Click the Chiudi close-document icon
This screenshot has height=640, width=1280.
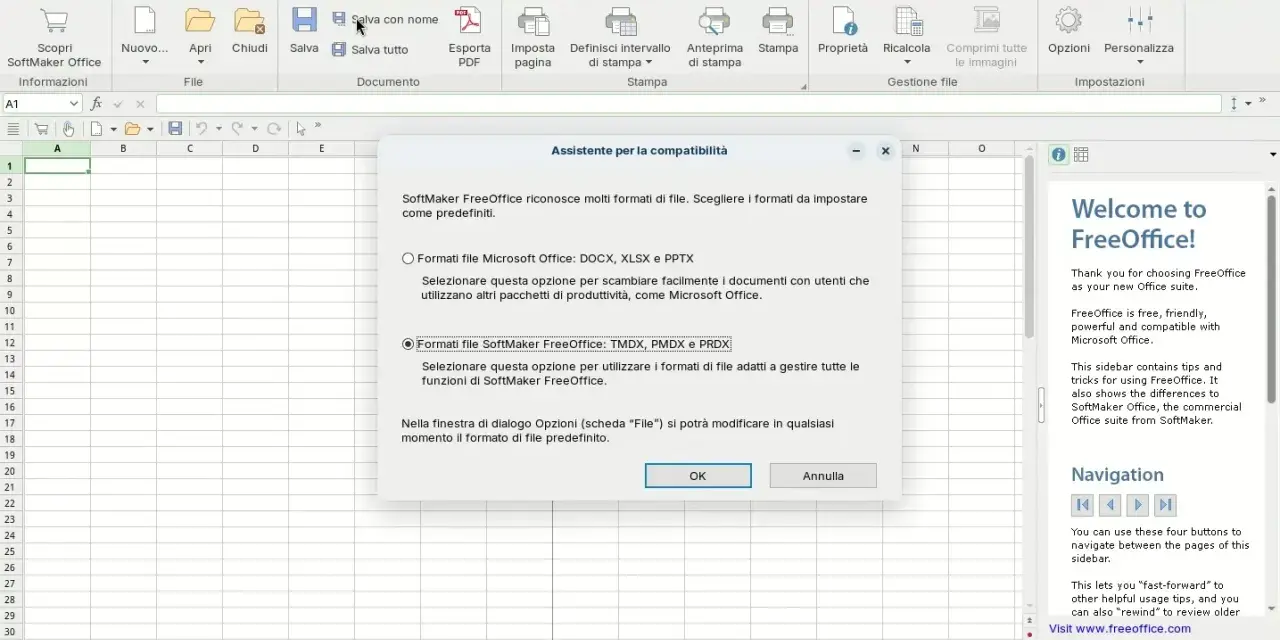coord(249,20)
